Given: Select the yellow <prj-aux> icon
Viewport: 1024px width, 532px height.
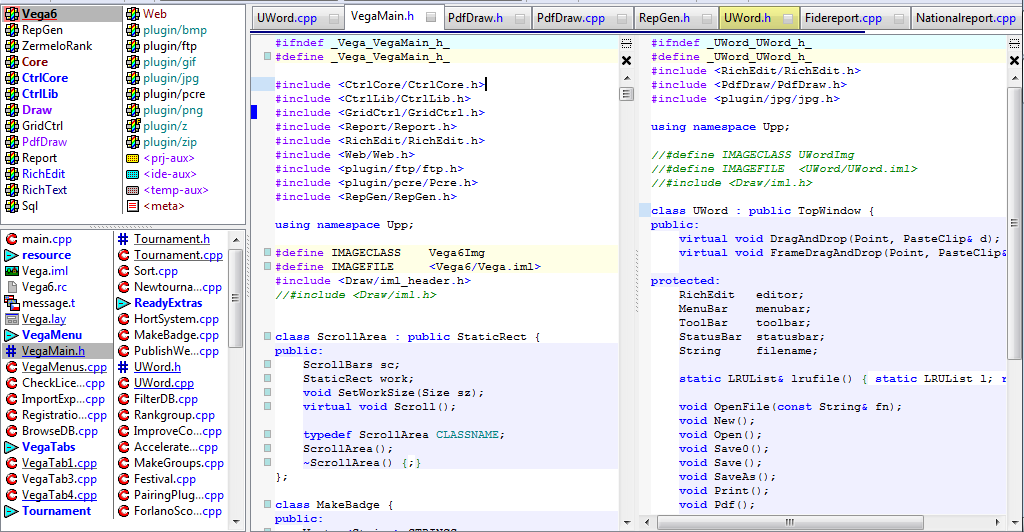Looking at the screenshot, I should click(132, 158).
